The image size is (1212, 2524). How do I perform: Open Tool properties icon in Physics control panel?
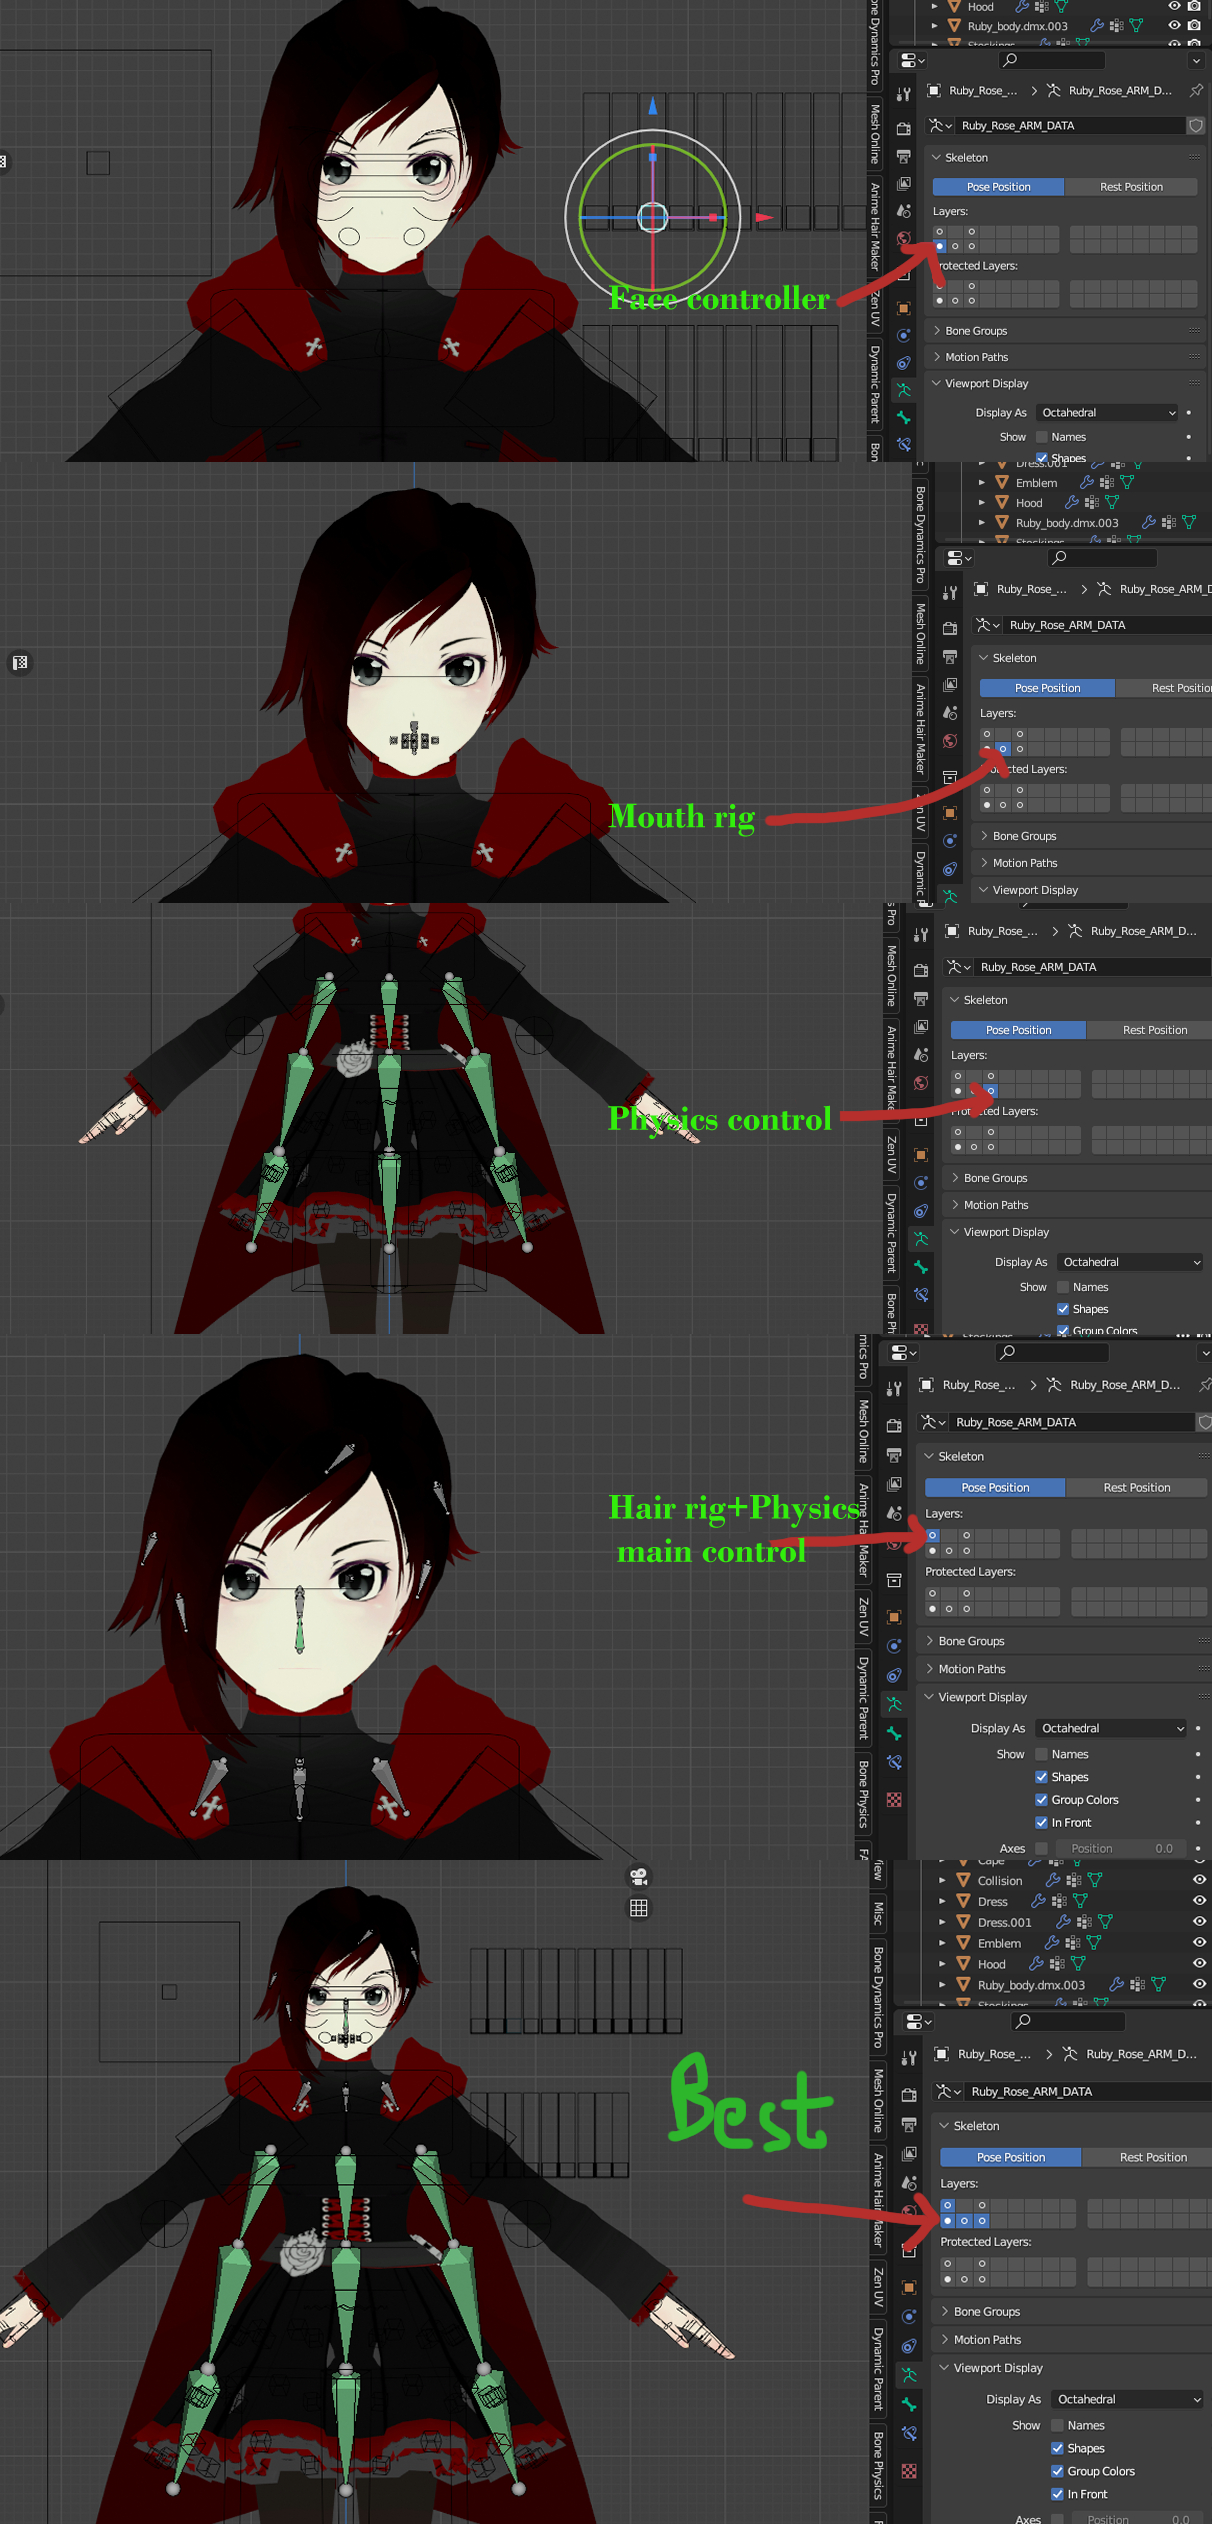(921, 935)
